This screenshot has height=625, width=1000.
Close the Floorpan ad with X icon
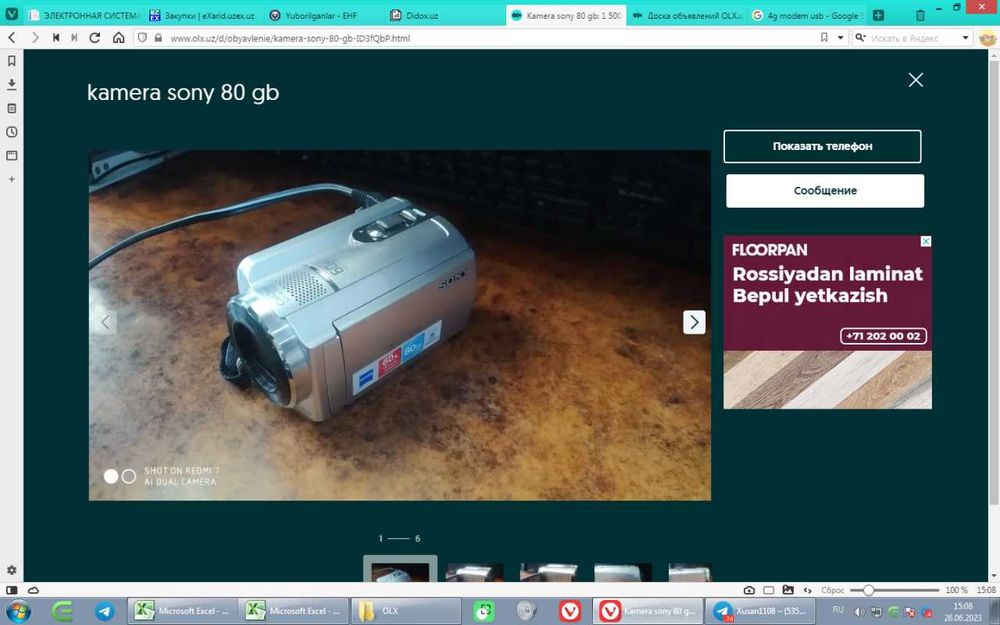[926, 241]
